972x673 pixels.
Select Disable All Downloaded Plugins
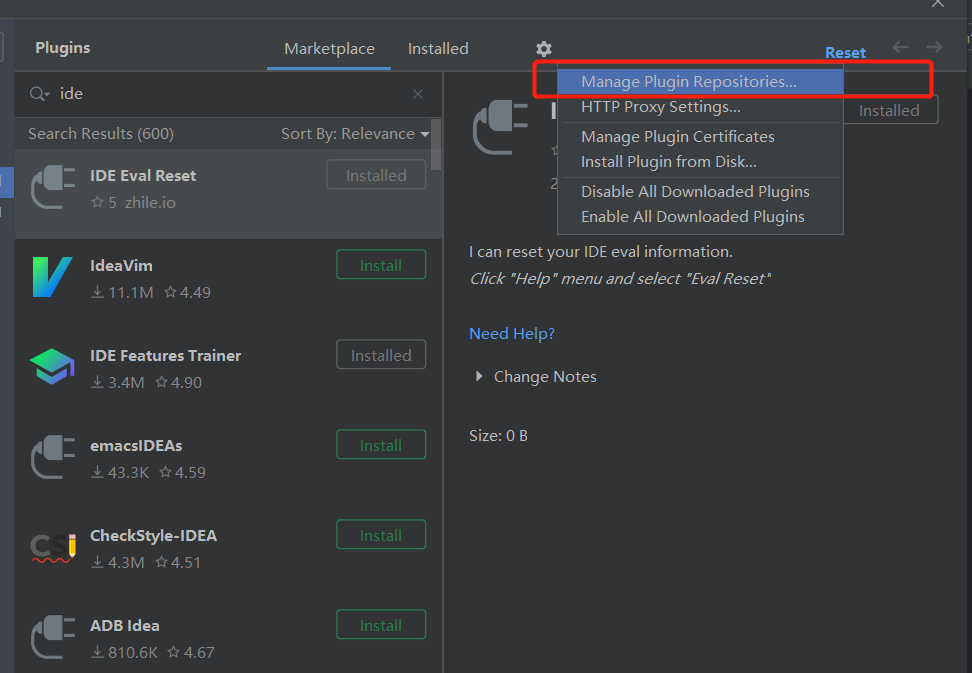pos(700,192)
